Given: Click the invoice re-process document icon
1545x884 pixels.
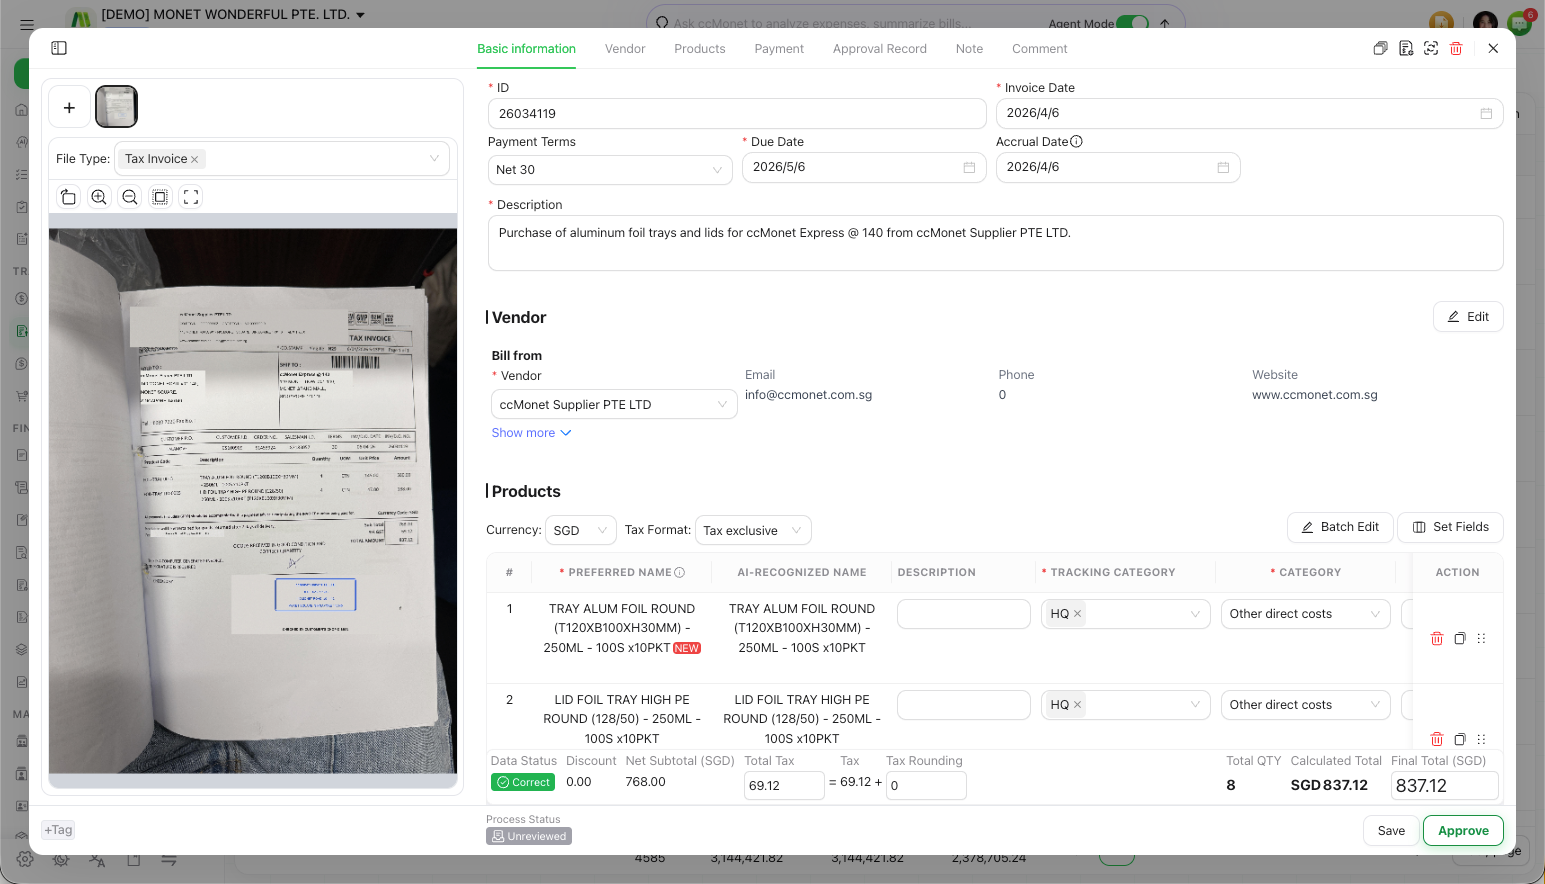Looking at the screenshot, I should coord(1406,48).
